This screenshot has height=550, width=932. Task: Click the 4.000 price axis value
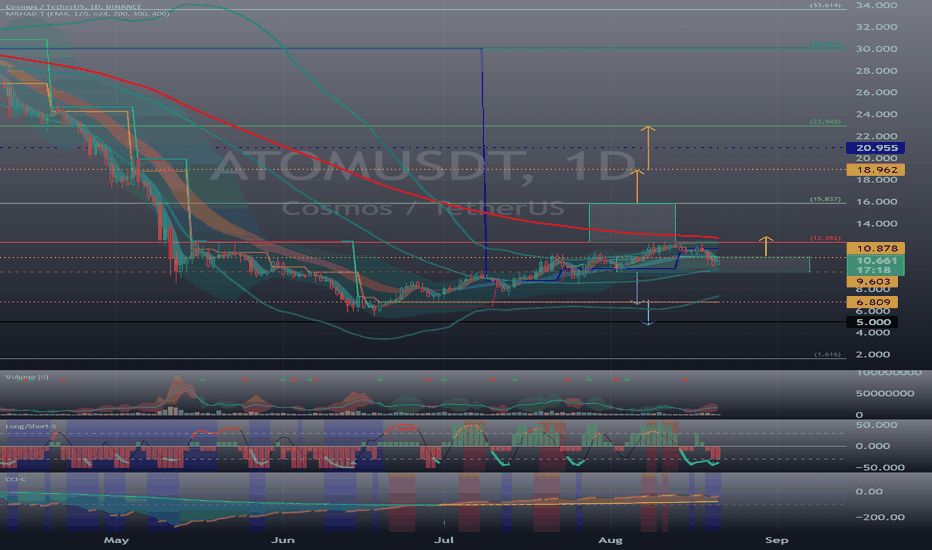873,332
